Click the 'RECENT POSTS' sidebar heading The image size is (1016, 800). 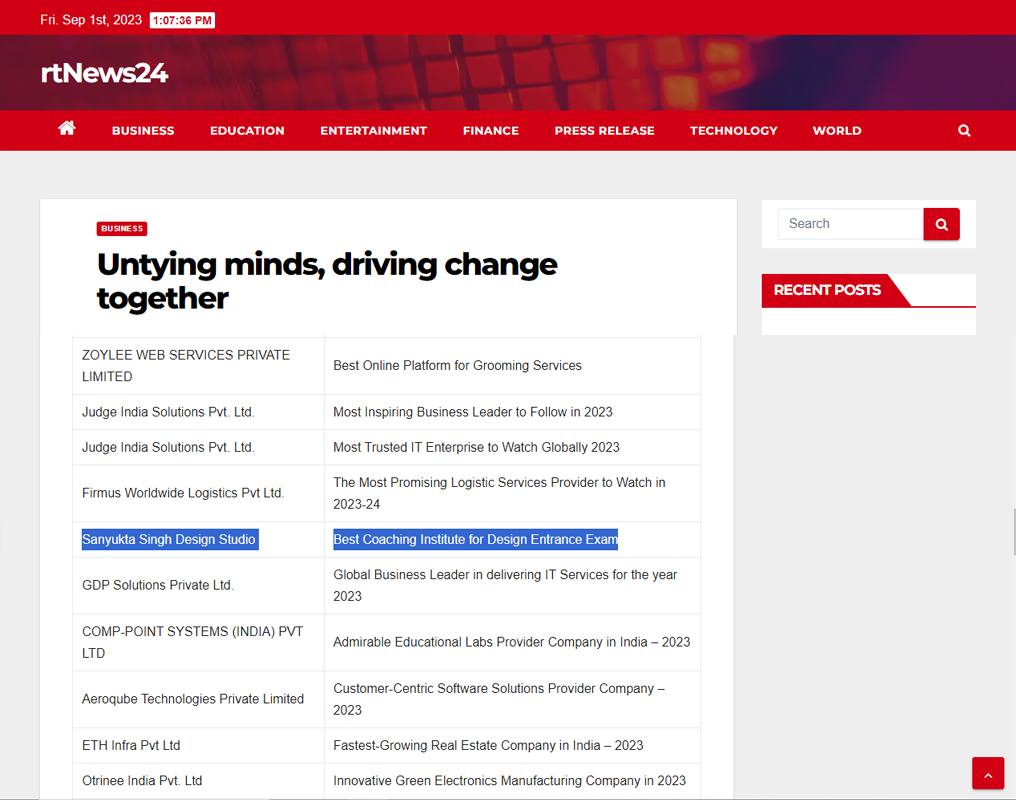pos(827,290)
